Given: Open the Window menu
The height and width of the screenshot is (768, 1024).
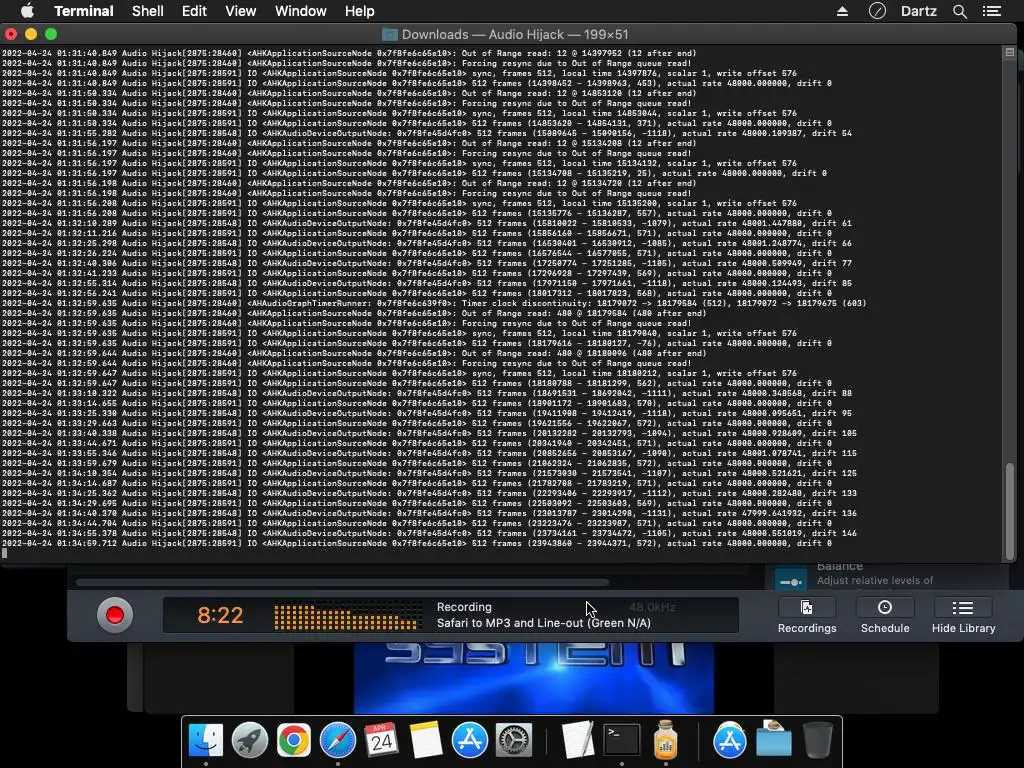Looking at the screenshot, I should point(300,11).
